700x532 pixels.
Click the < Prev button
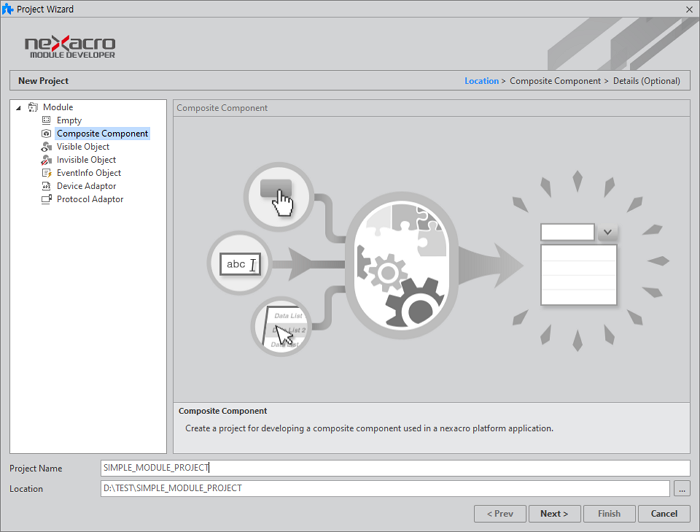click(500, 514)
